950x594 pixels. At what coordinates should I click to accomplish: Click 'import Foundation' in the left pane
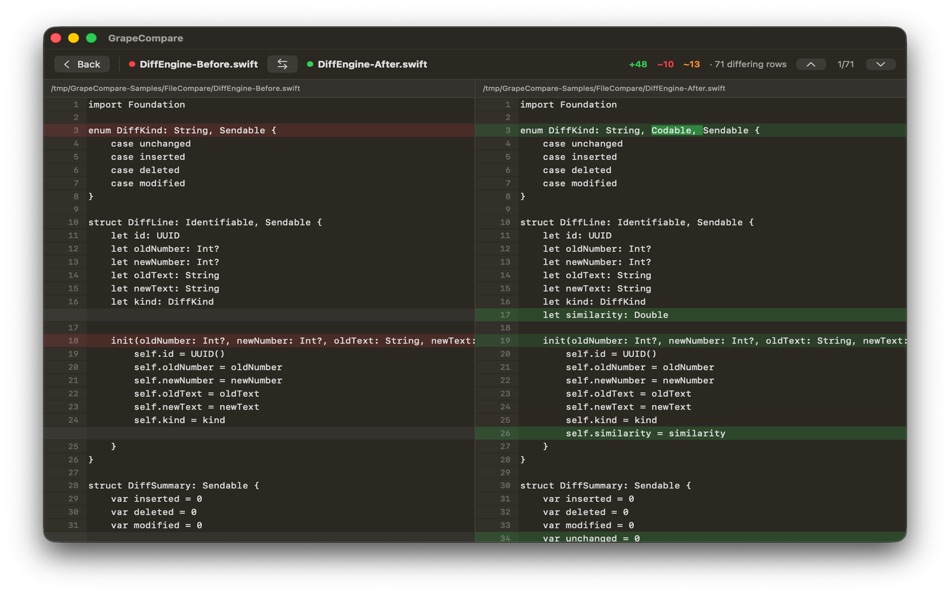coord(136,105)
